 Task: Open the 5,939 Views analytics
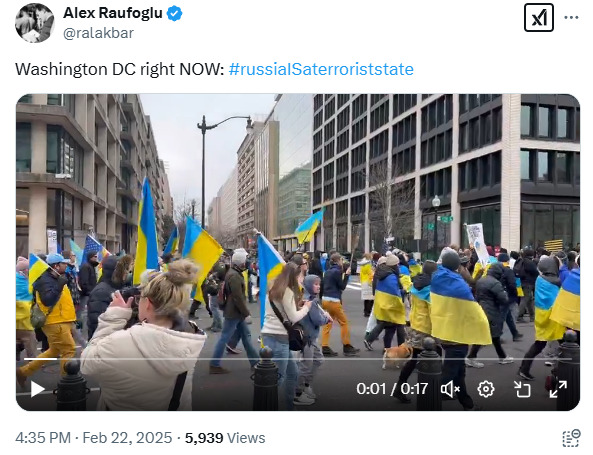click(225, 438)
